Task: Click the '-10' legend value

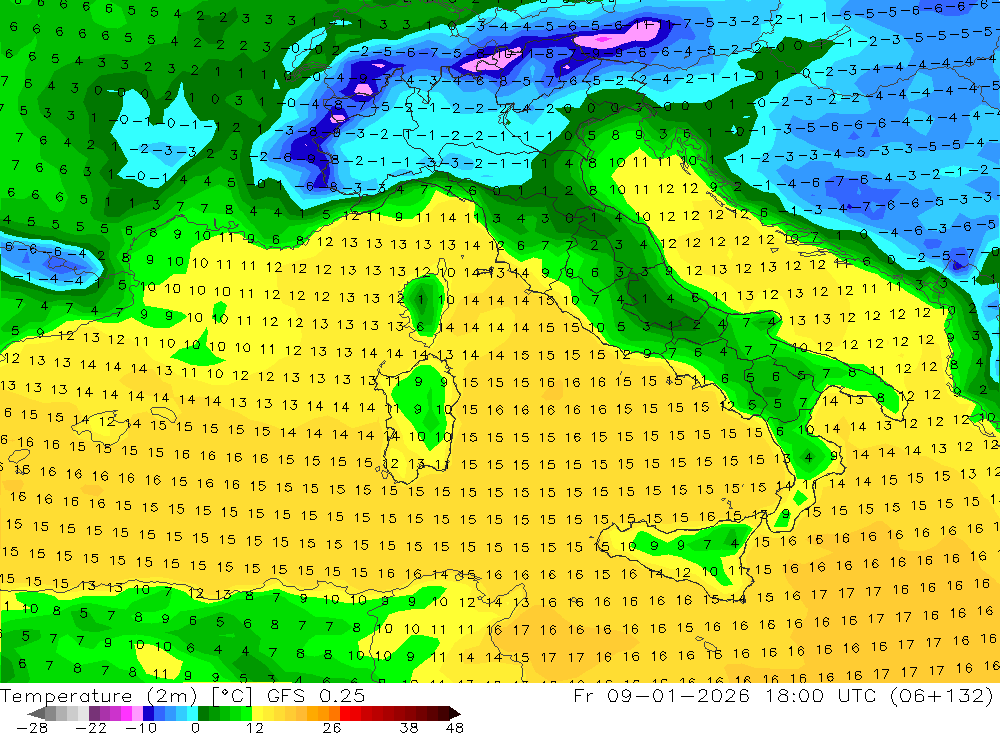Action: (141, 727)
